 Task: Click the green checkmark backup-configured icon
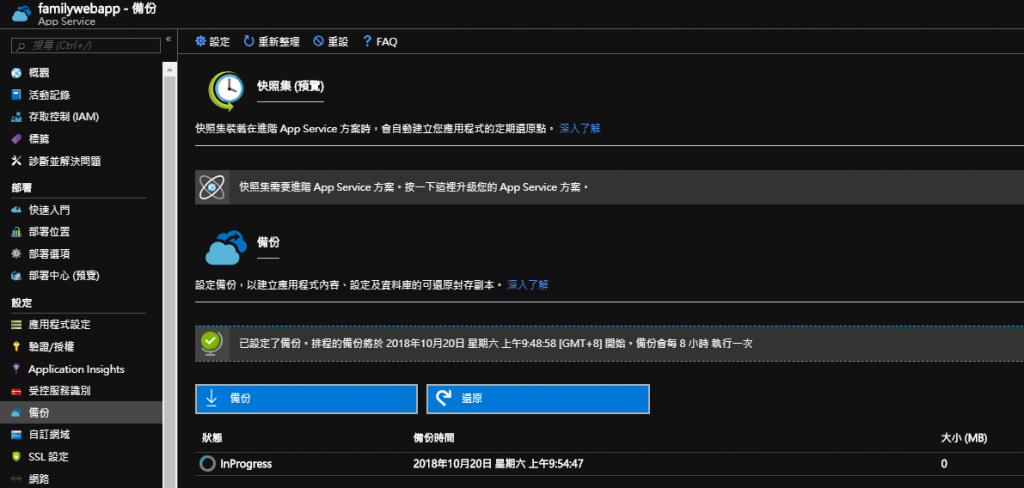tap(212, 342)
